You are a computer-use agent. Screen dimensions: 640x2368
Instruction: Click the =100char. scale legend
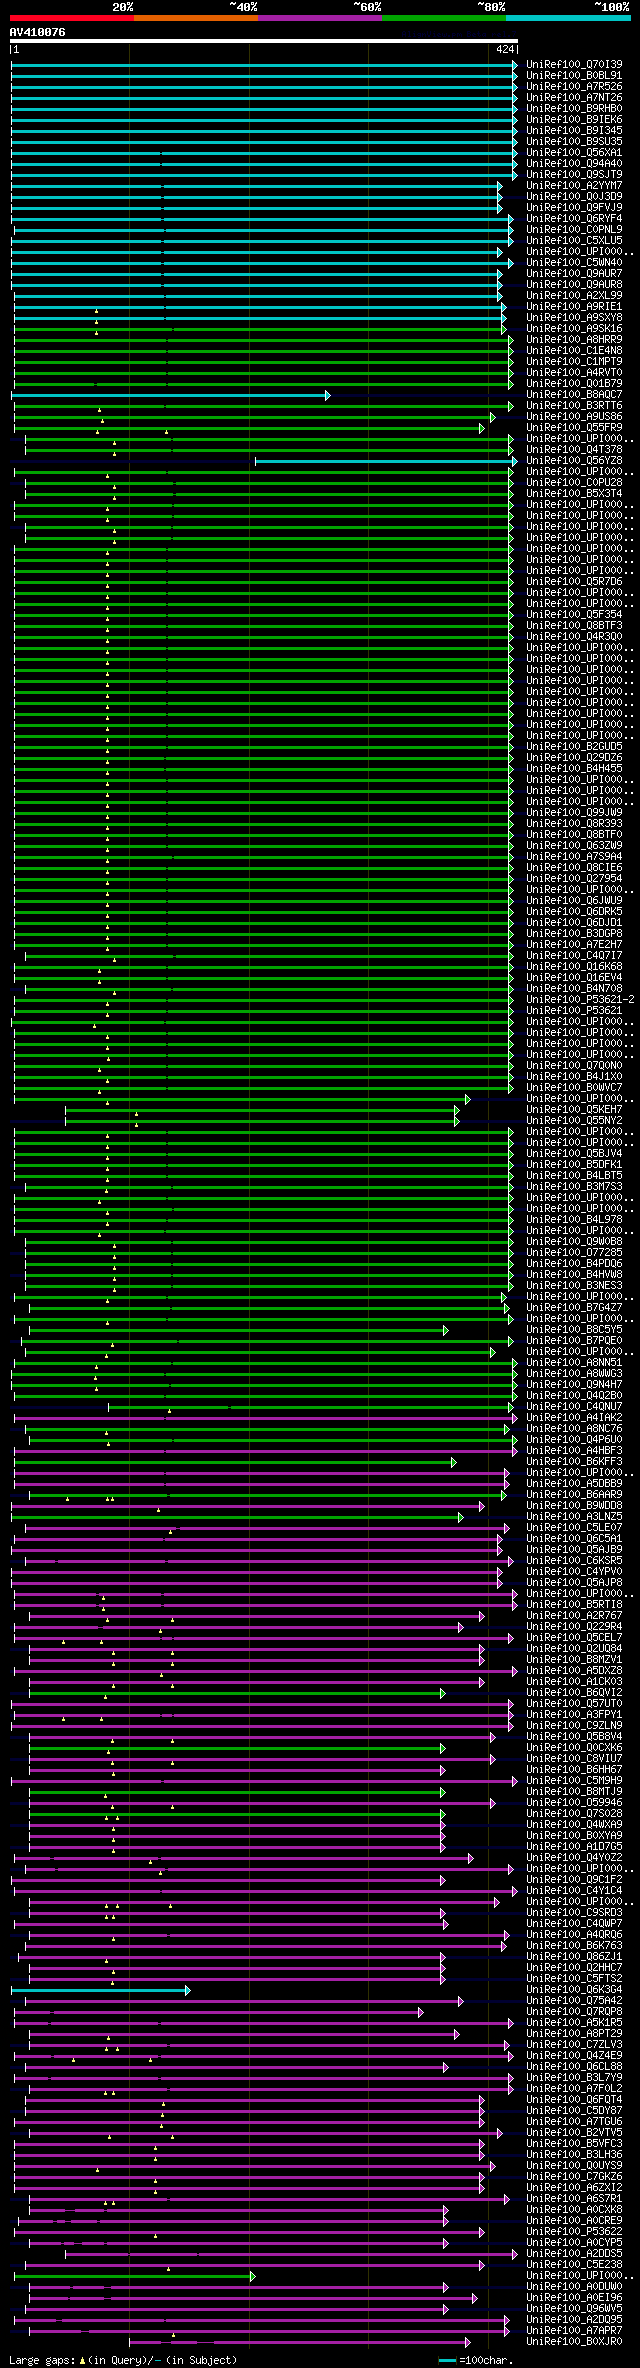476,2360
